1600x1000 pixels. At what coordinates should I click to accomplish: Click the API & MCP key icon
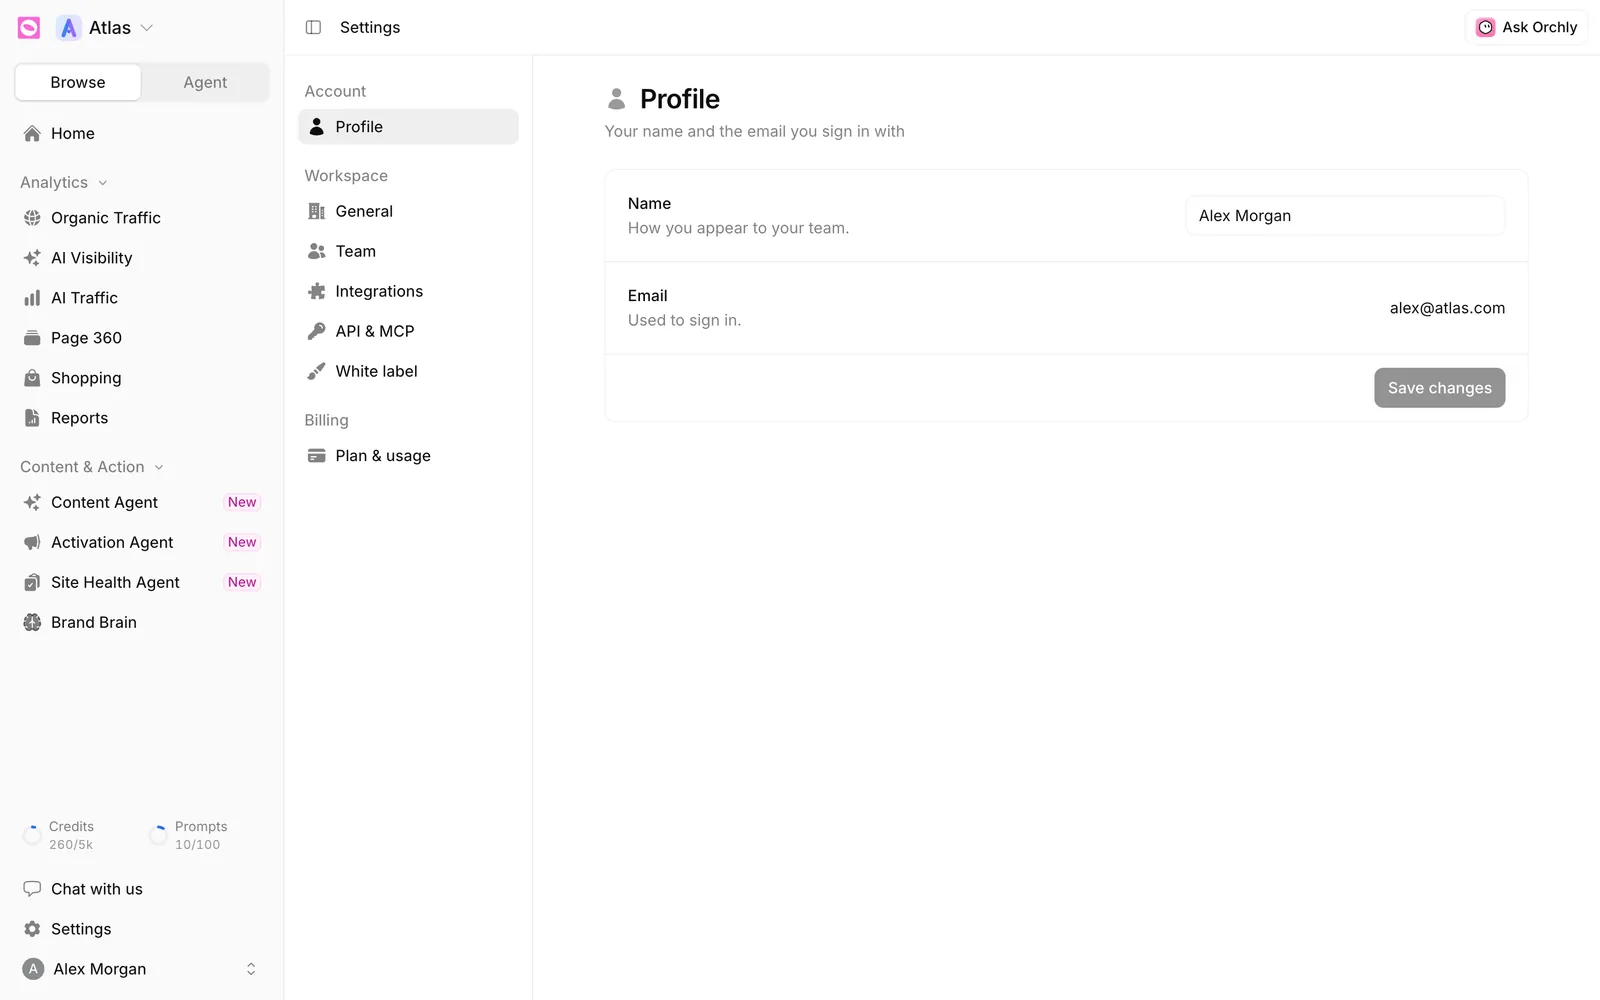click(317, 331)
